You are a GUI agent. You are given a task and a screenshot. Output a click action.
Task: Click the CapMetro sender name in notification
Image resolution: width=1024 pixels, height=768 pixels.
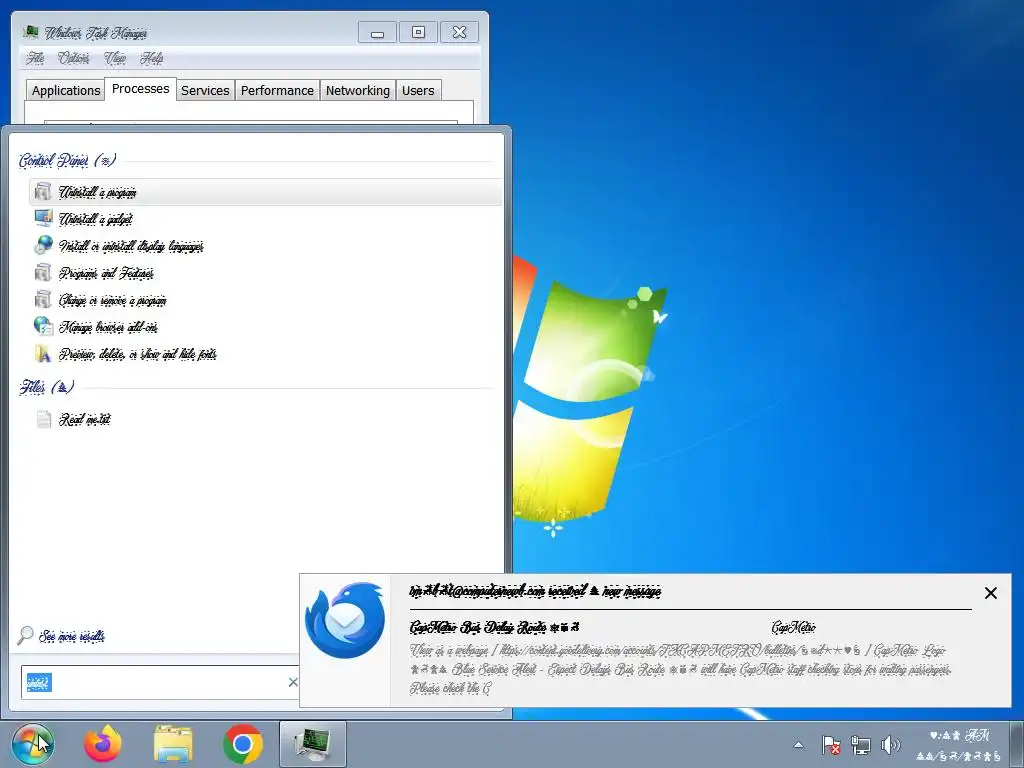point(793,628)
